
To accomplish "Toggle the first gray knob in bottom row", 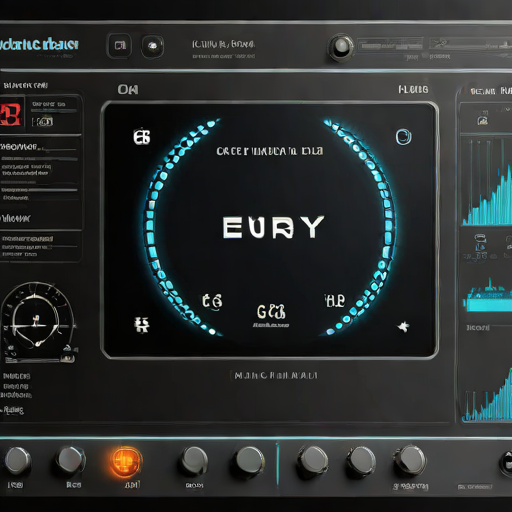I will tap(18, 461).
